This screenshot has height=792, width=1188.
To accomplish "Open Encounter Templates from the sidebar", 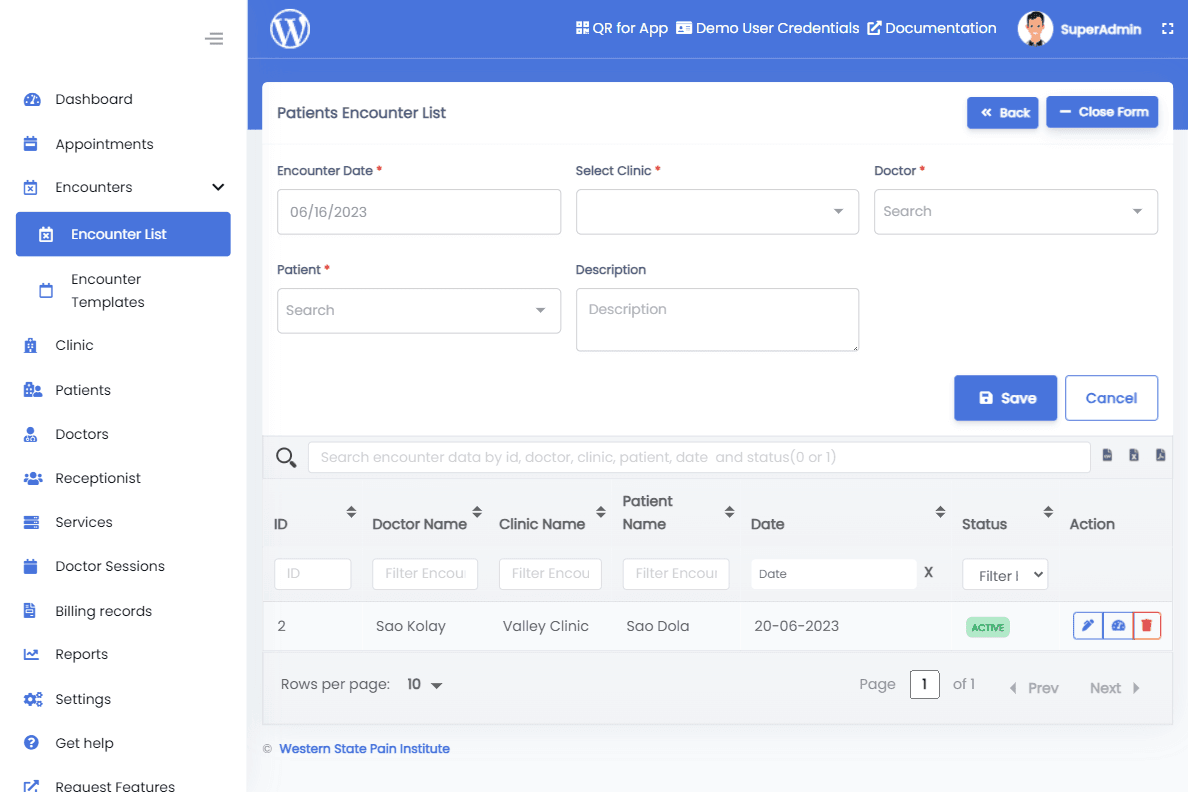I will pyautogui.click(x=107, y=290).
